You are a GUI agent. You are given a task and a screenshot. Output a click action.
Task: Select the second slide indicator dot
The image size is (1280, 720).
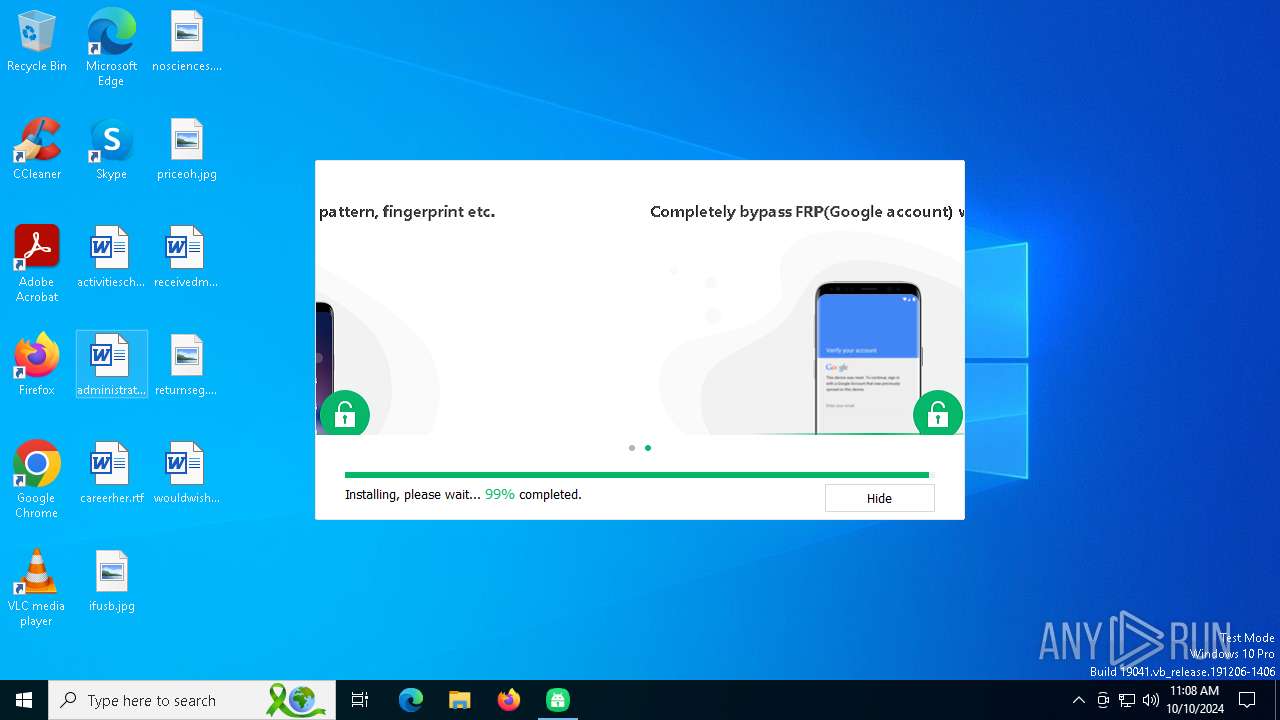pos(648,448)
